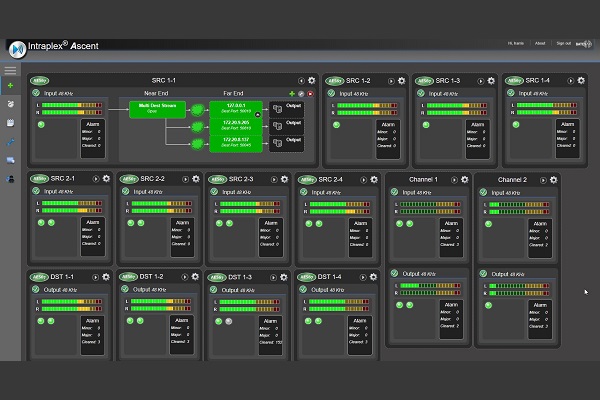Expand the SRC 1-2 card arrow
Viewport: 600px width, 400px height.
coord(391,81)
